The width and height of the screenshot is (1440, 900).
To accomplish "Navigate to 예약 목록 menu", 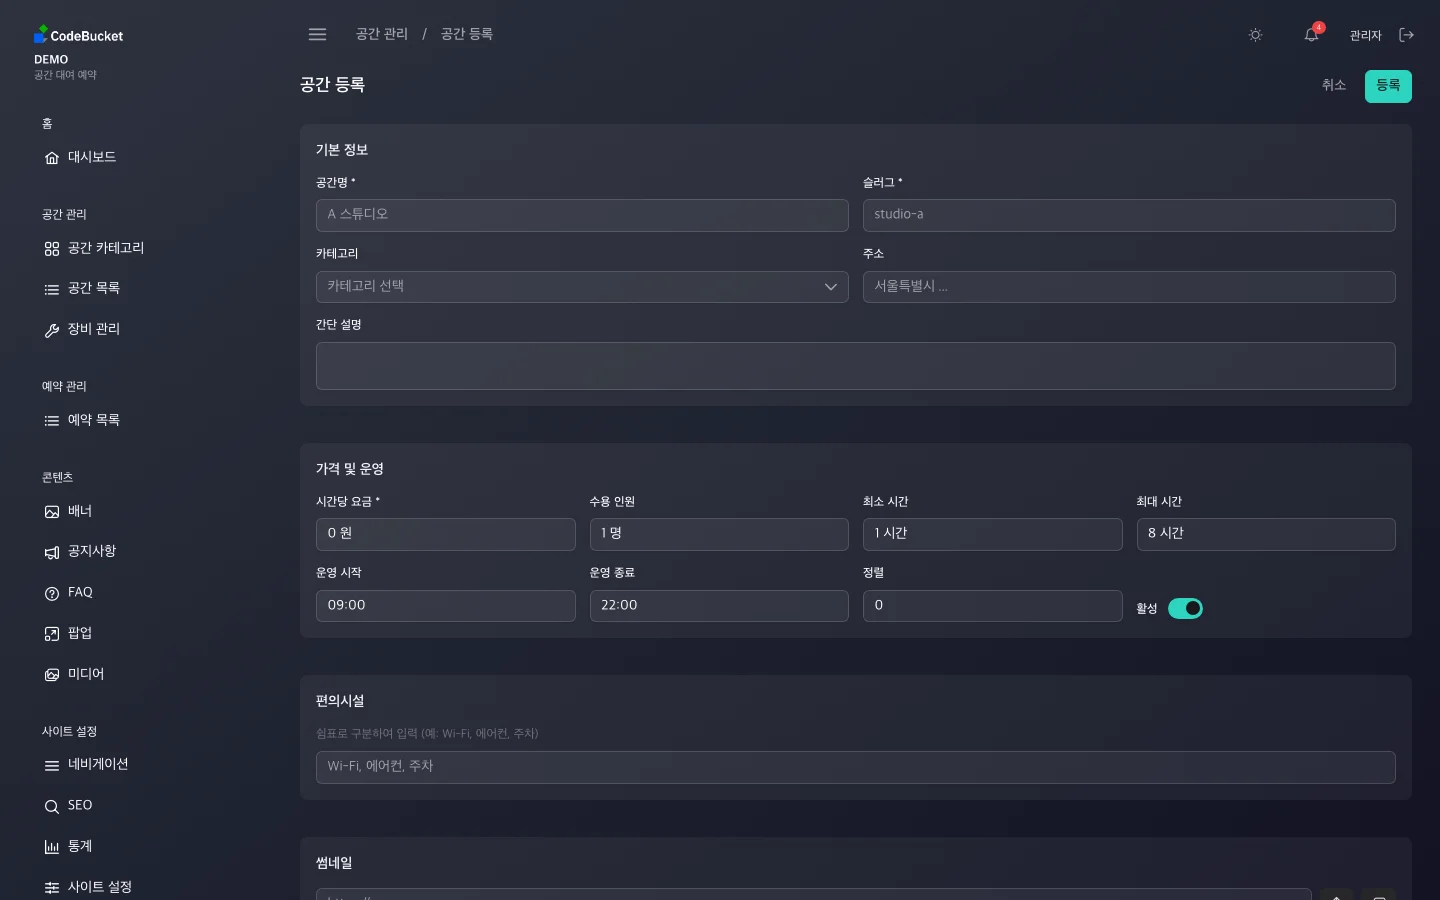I will click(x=93, y=420).
